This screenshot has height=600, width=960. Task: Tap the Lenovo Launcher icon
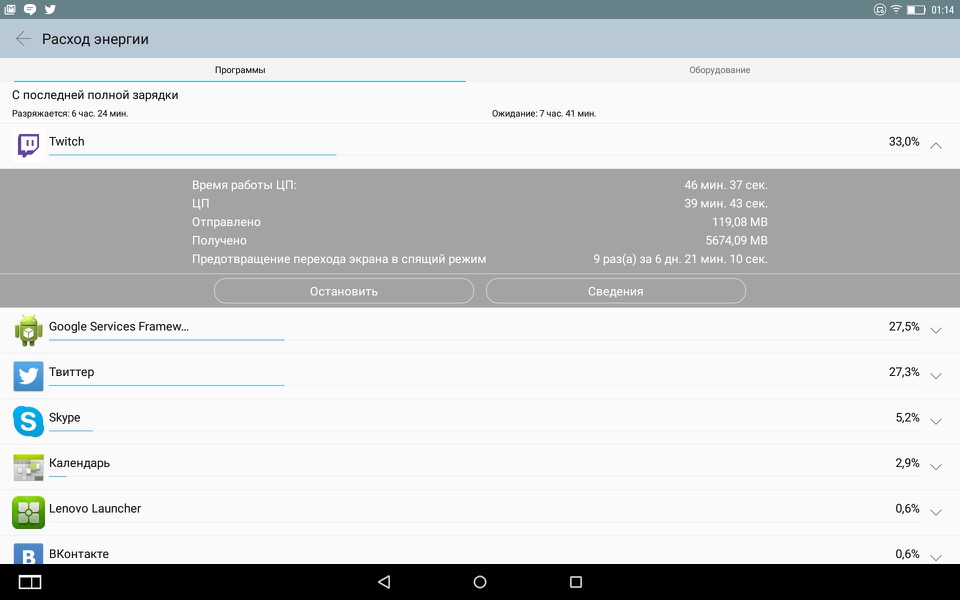click(28, 512)
